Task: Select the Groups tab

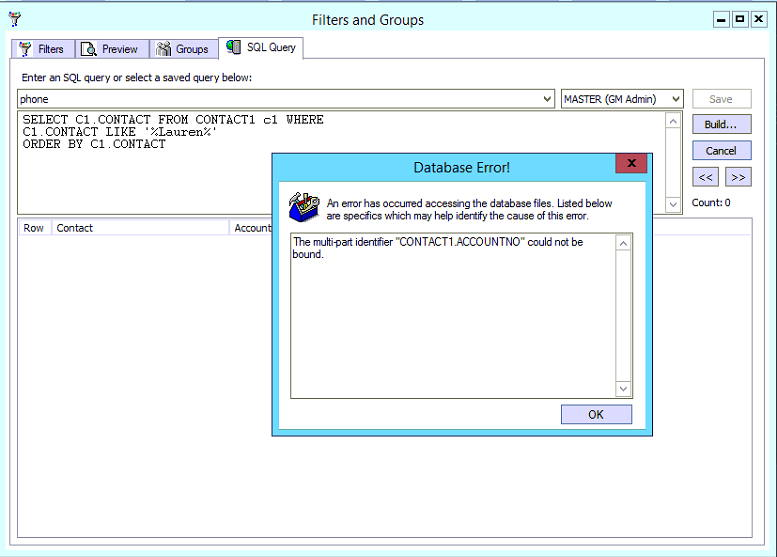Action: (183, 49)
